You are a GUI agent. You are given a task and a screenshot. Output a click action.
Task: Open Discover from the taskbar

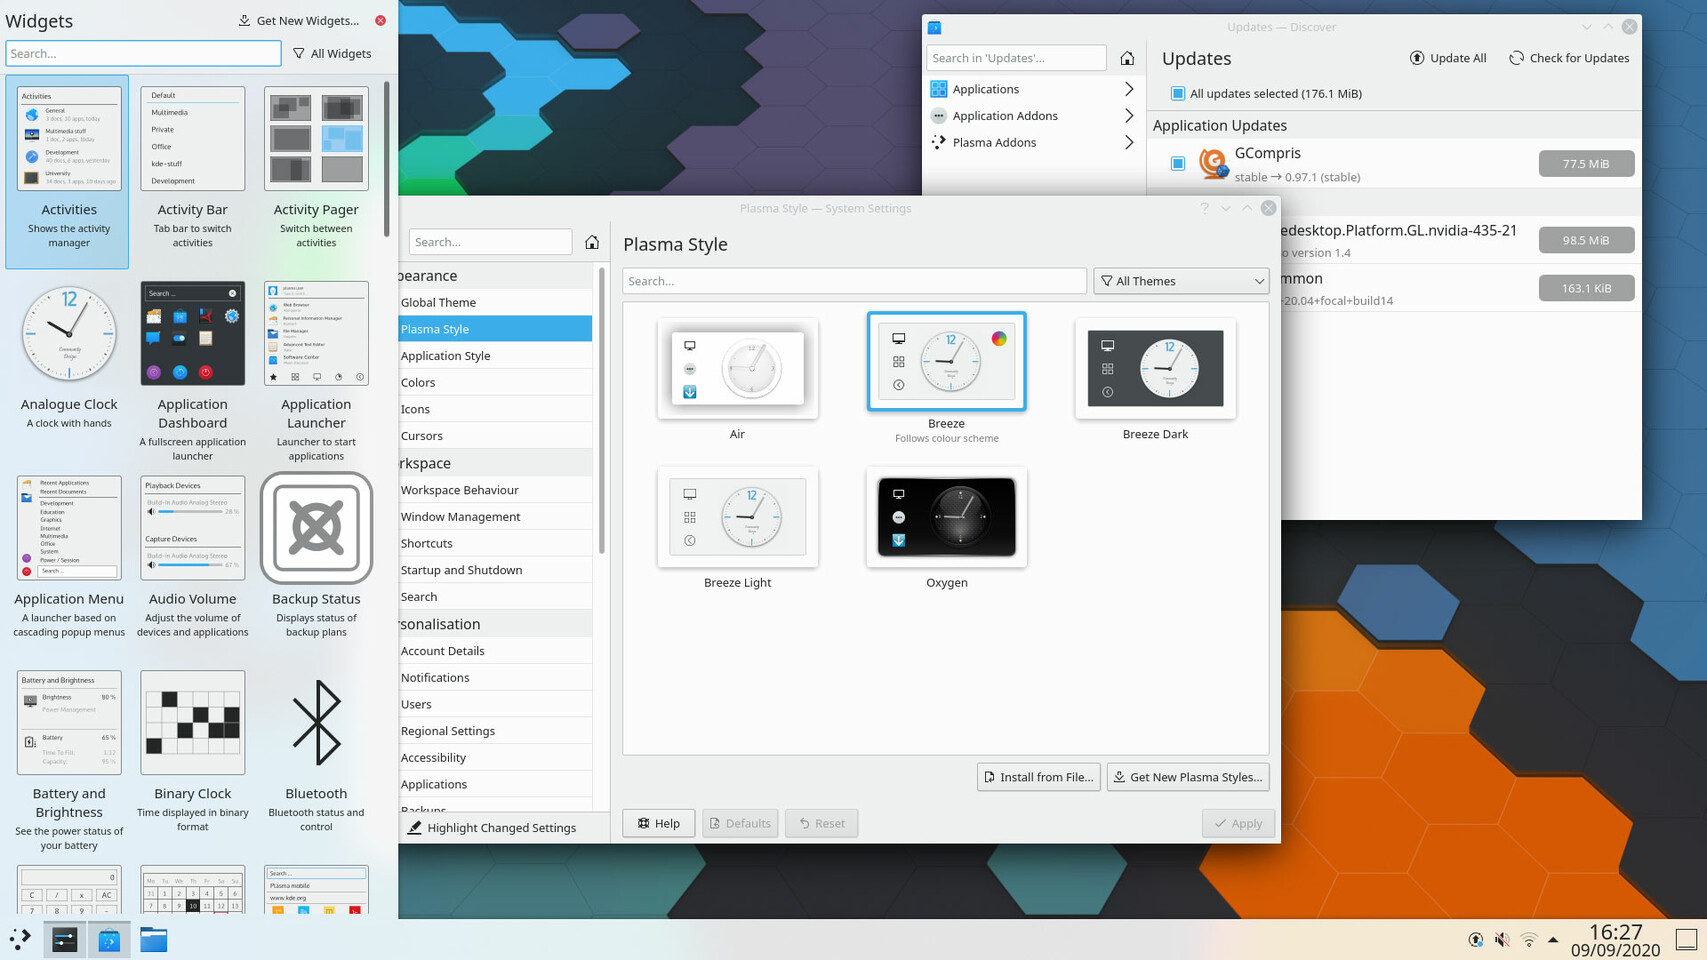pos(109,940)
